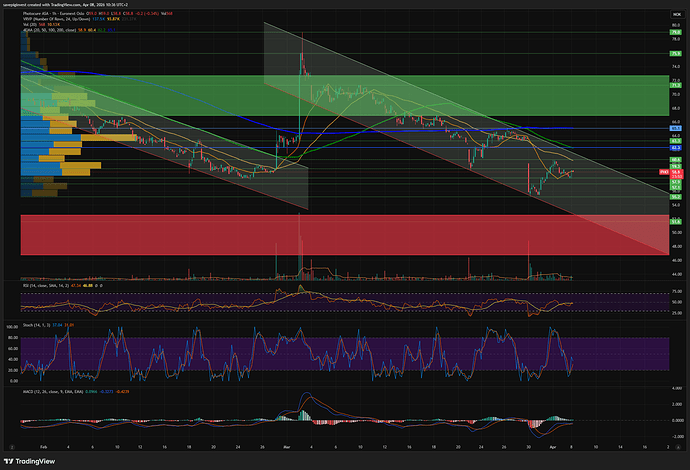Select the SMA (20, 50, 100, 200) legend
This screenshot has height=470, width=690.
50,30
